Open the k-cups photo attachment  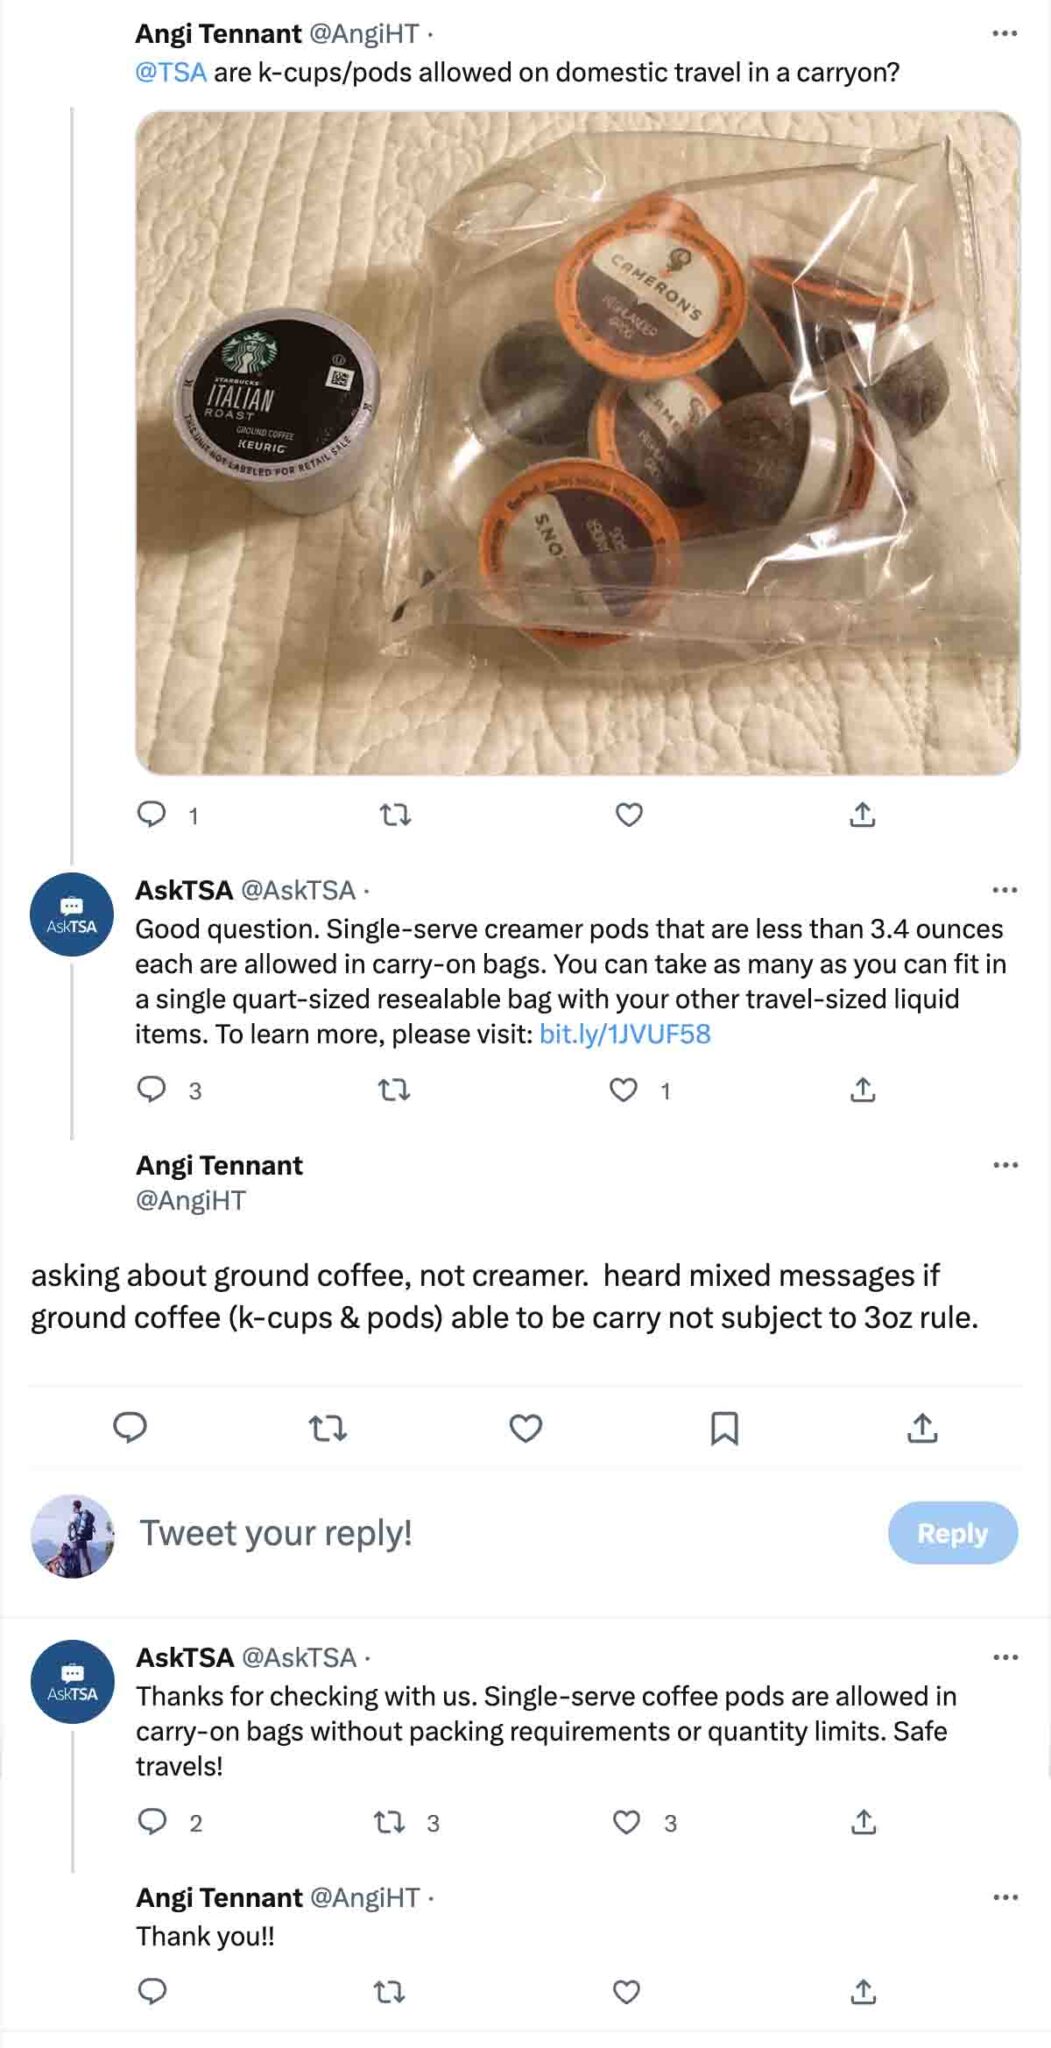coord(577,443)
